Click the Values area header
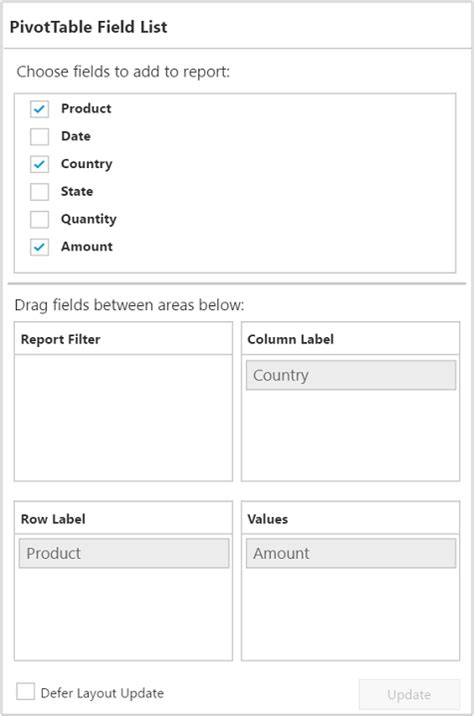 point(350,518)
